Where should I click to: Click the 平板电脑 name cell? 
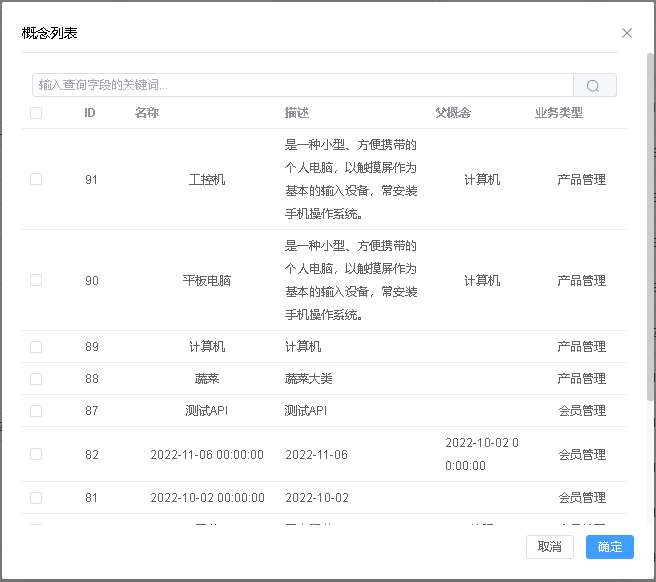pos(207,281)
